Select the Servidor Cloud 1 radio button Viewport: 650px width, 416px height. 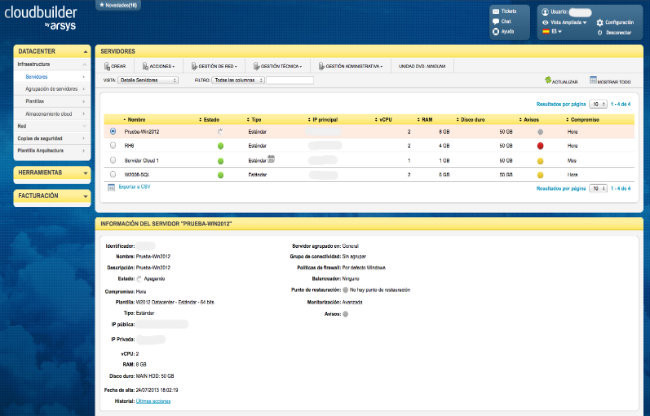click(112, 159)
